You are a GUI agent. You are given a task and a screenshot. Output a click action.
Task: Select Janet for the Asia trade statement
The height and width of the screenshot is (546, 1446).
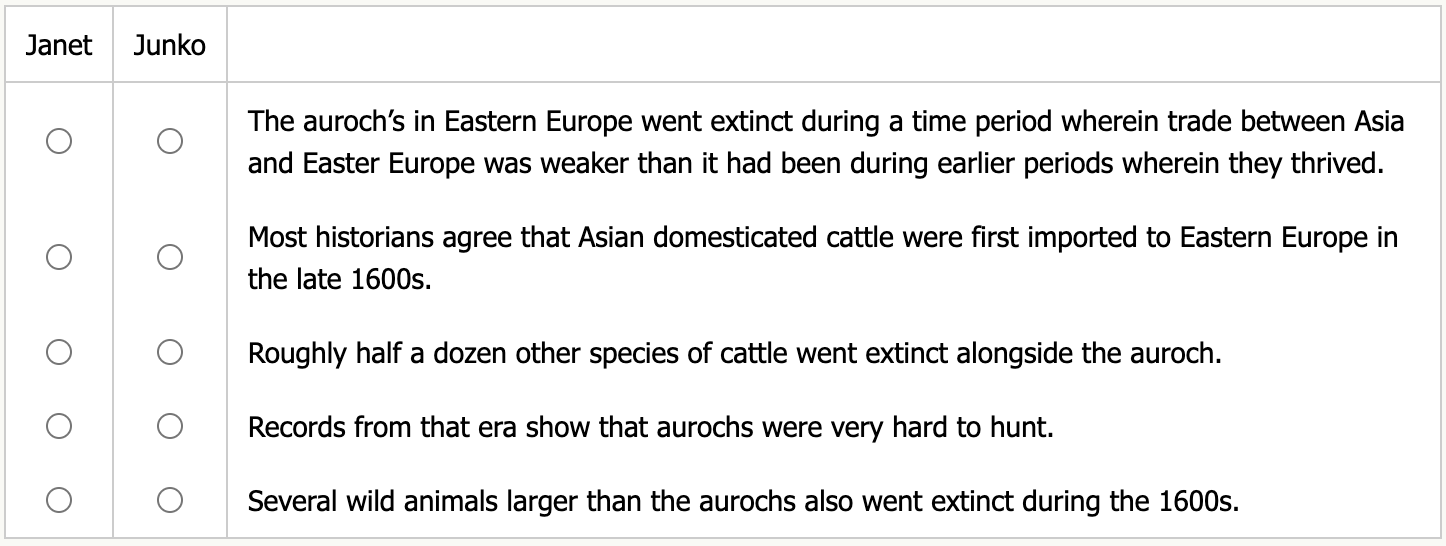(58, 142)
